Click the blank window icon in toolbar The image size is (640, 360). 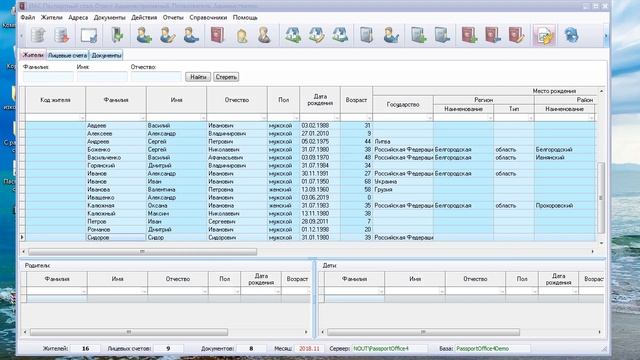(x=89, y=36)
